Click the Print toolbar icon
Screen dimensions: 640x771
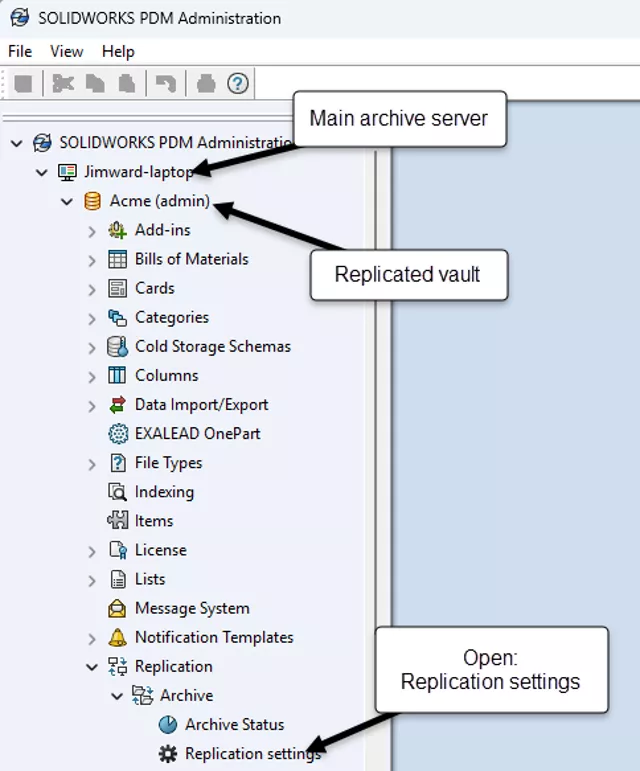(206, 84)
